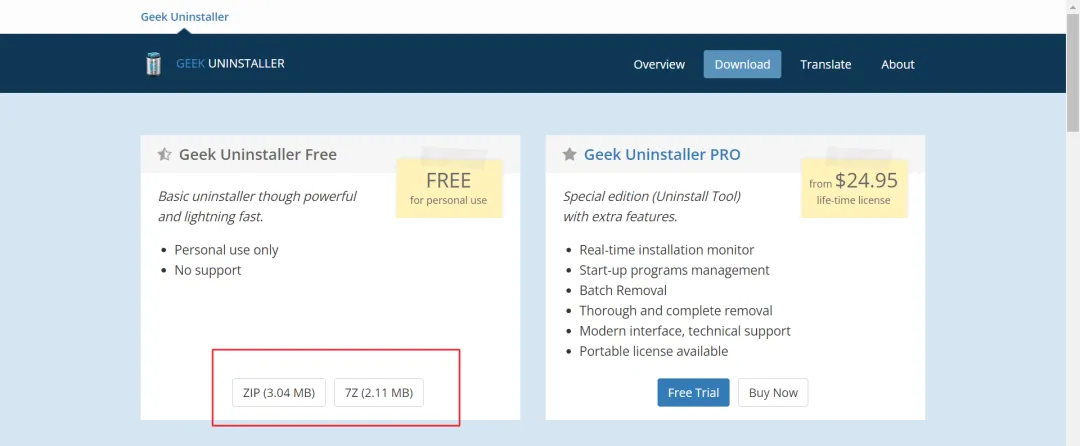Click the GEEK UNINSTALLER logo text
The image size is (1080, 446).
click(x=230, y=64)
